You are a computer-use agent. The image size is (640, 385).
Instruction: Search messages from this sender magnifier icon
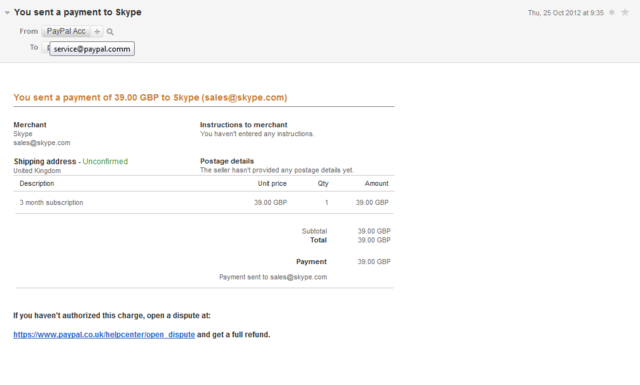(x=110, y=31)
